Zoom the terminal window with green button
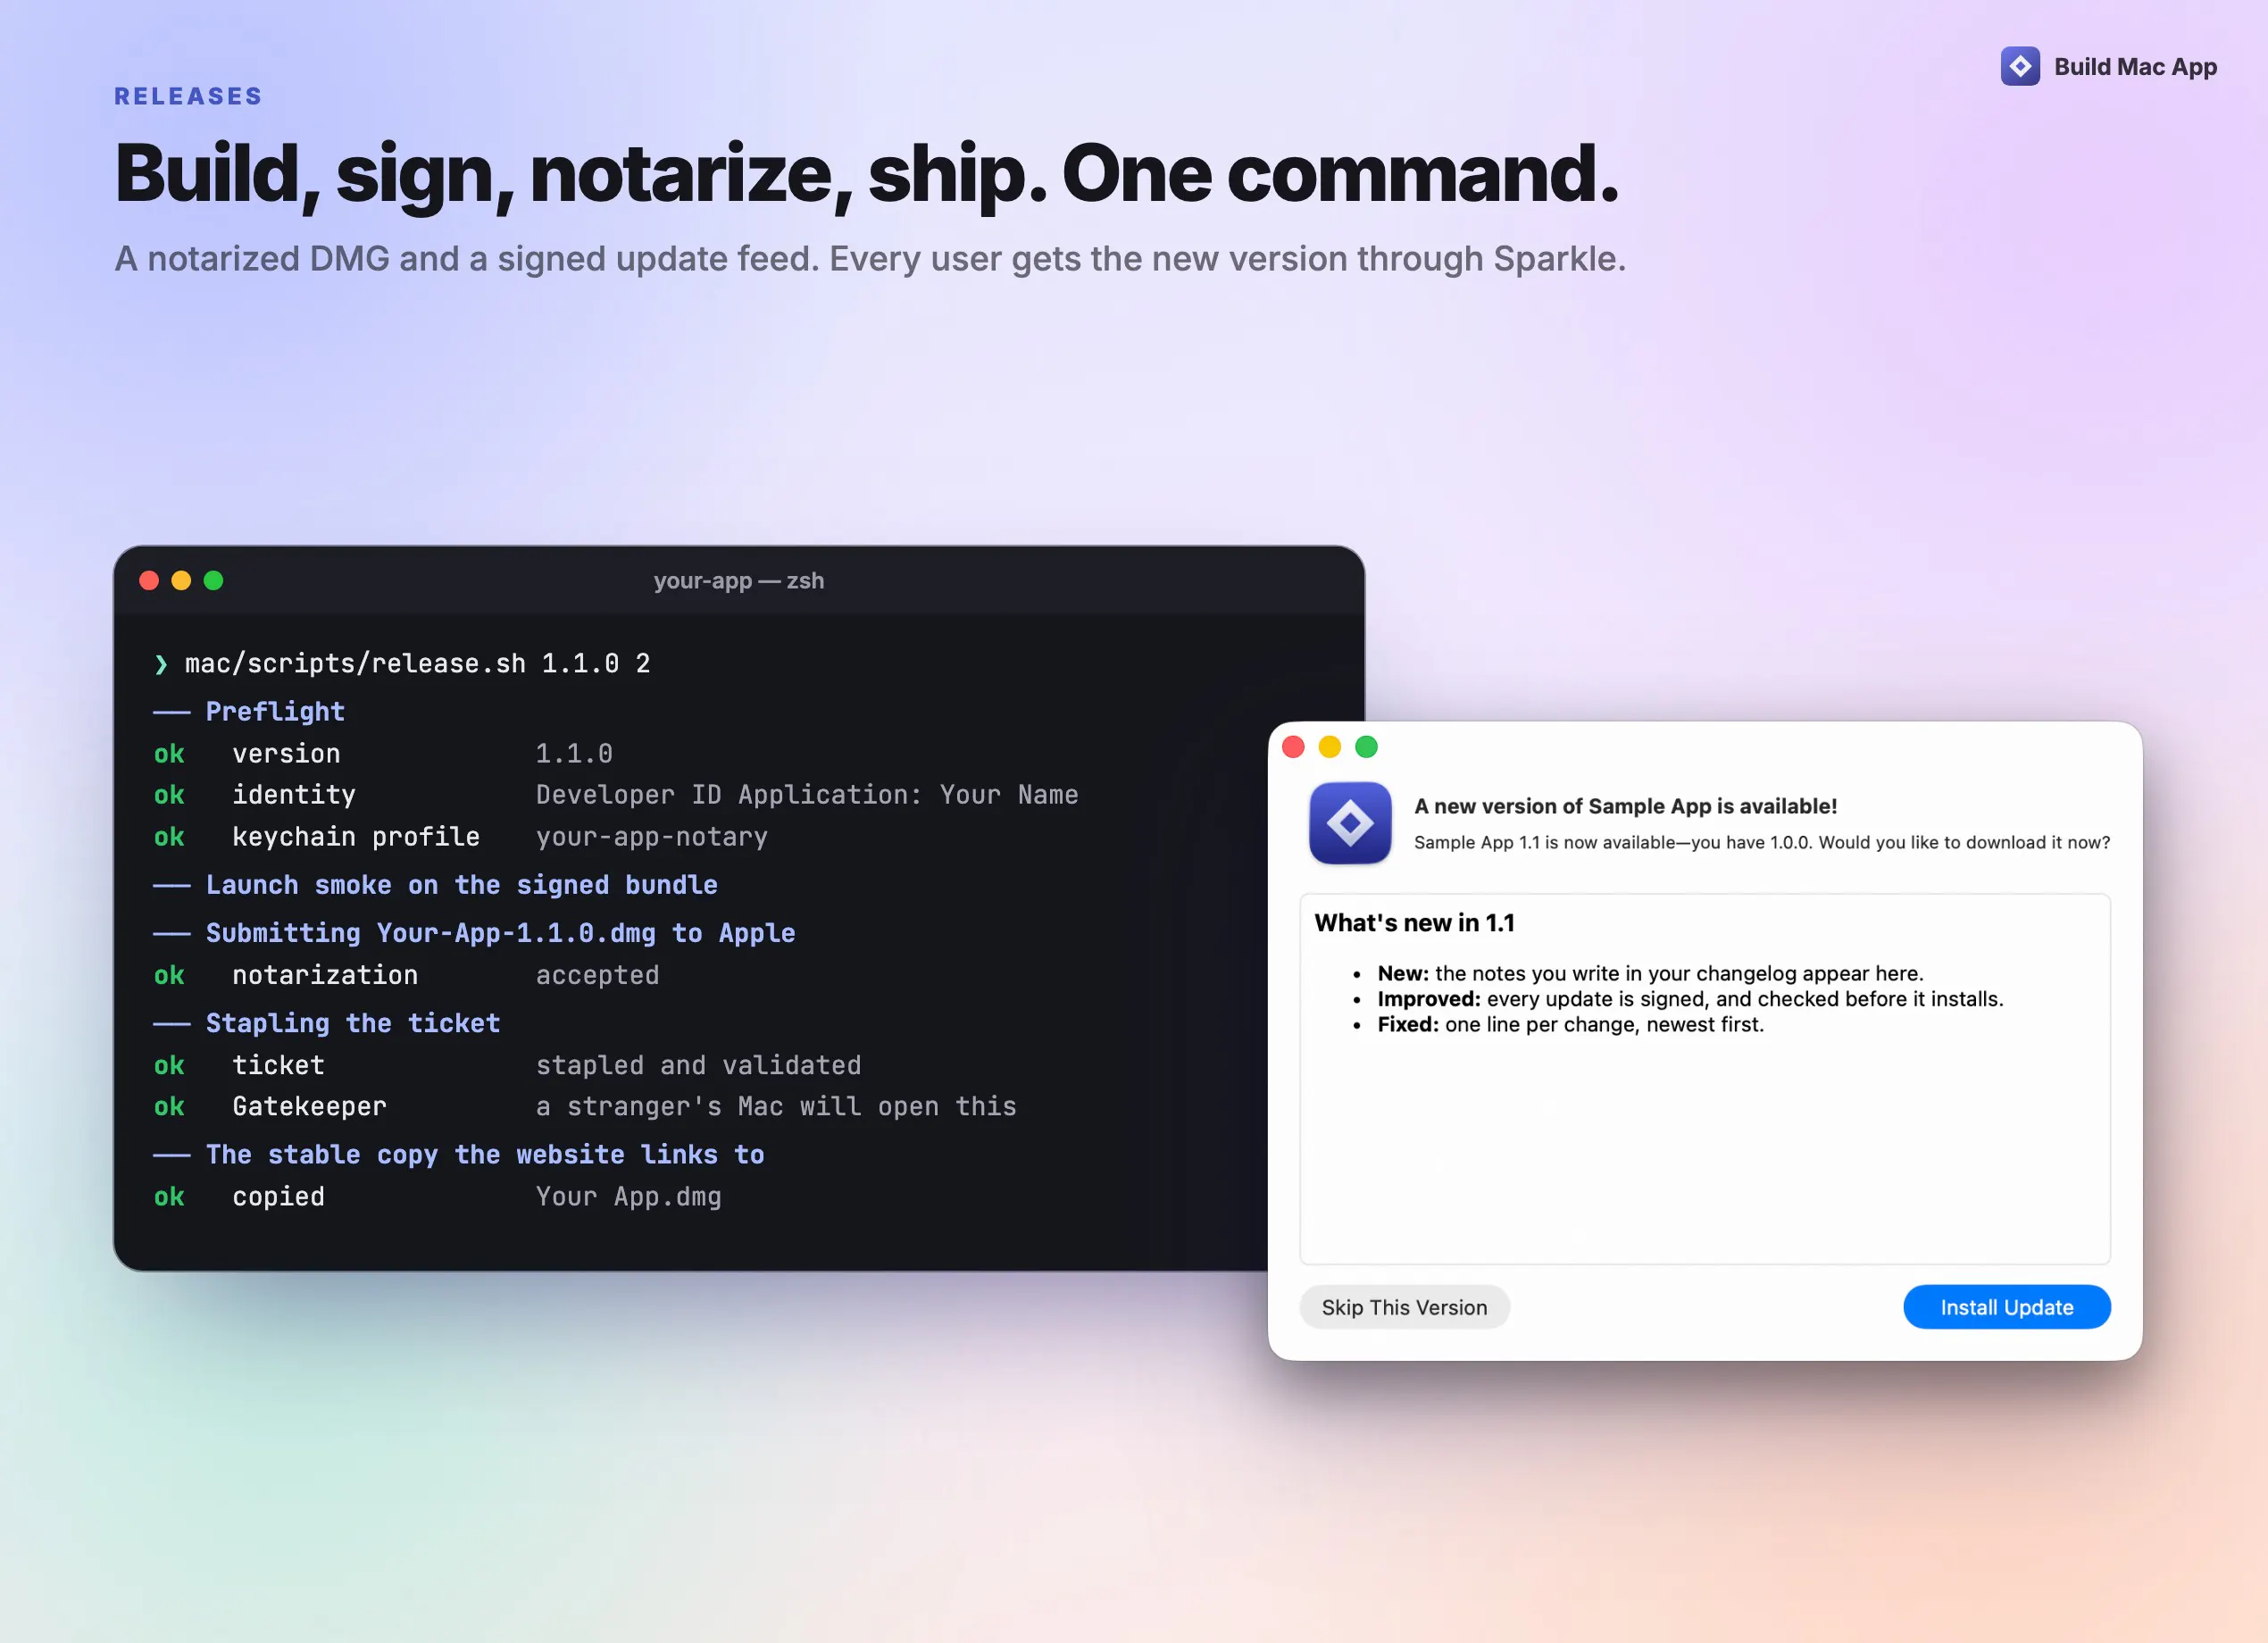Viewport: 2268px width, 1643px height. [213, 581]
